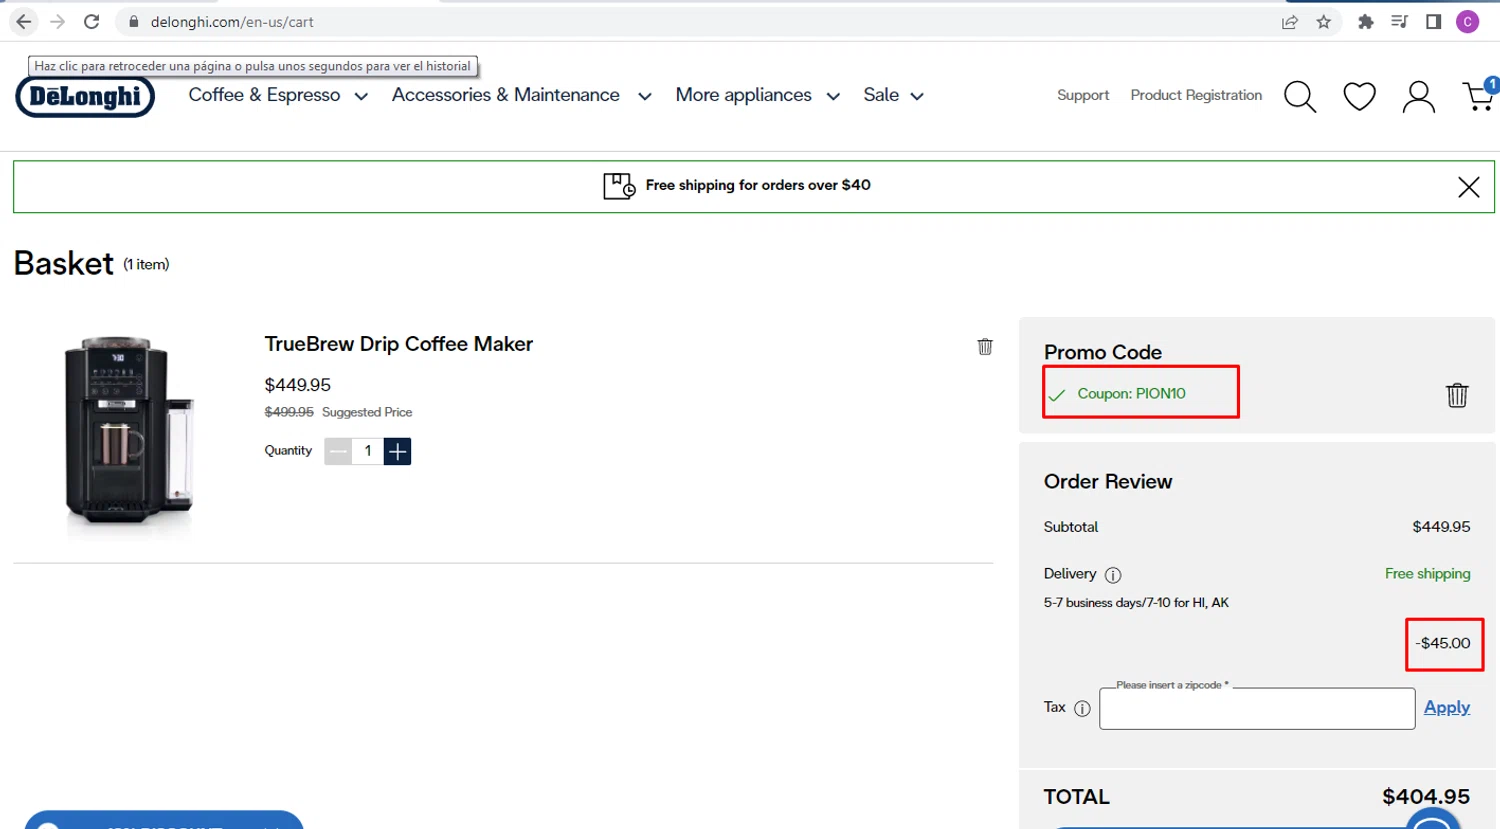Click the browser forward arrow
This screenshot has width=1500, height=829.
(58, 21)
